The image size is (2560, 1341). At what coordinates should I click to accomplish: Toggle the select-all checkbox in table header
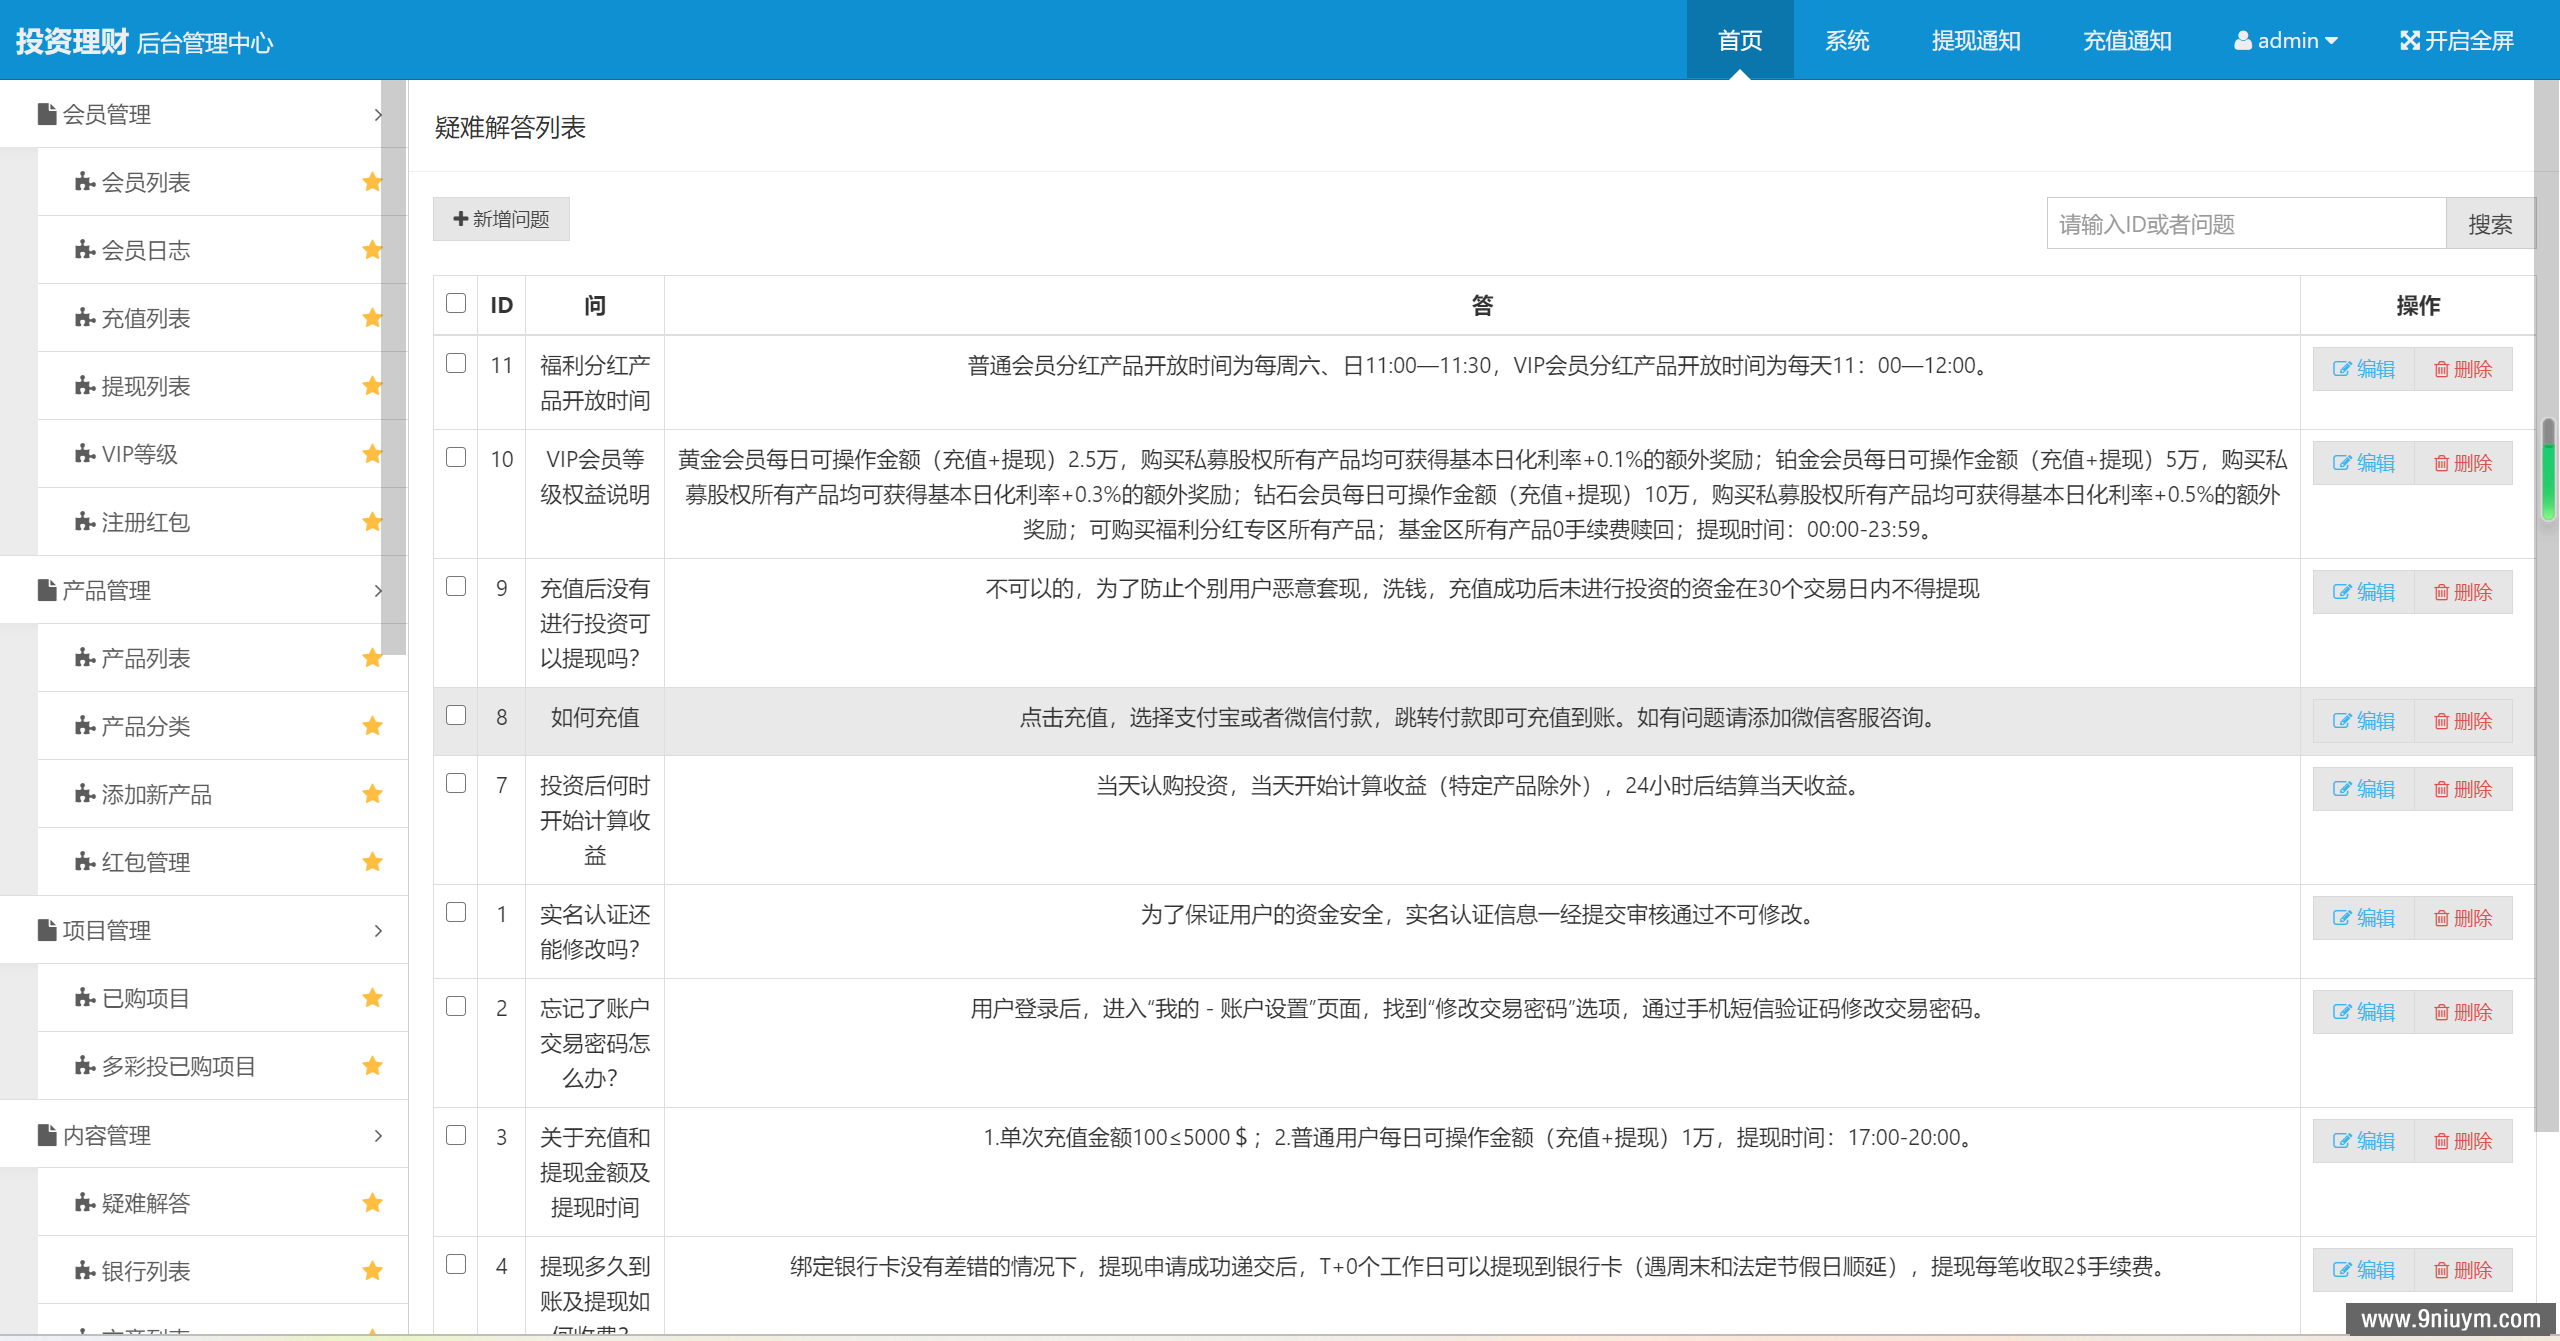coord(456,303)
